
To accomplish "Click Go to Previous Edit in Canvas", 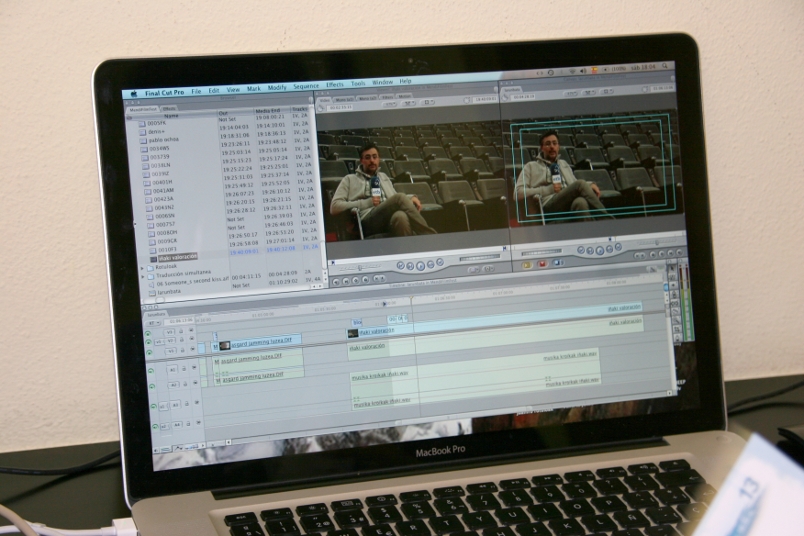I will click(581, 250).
